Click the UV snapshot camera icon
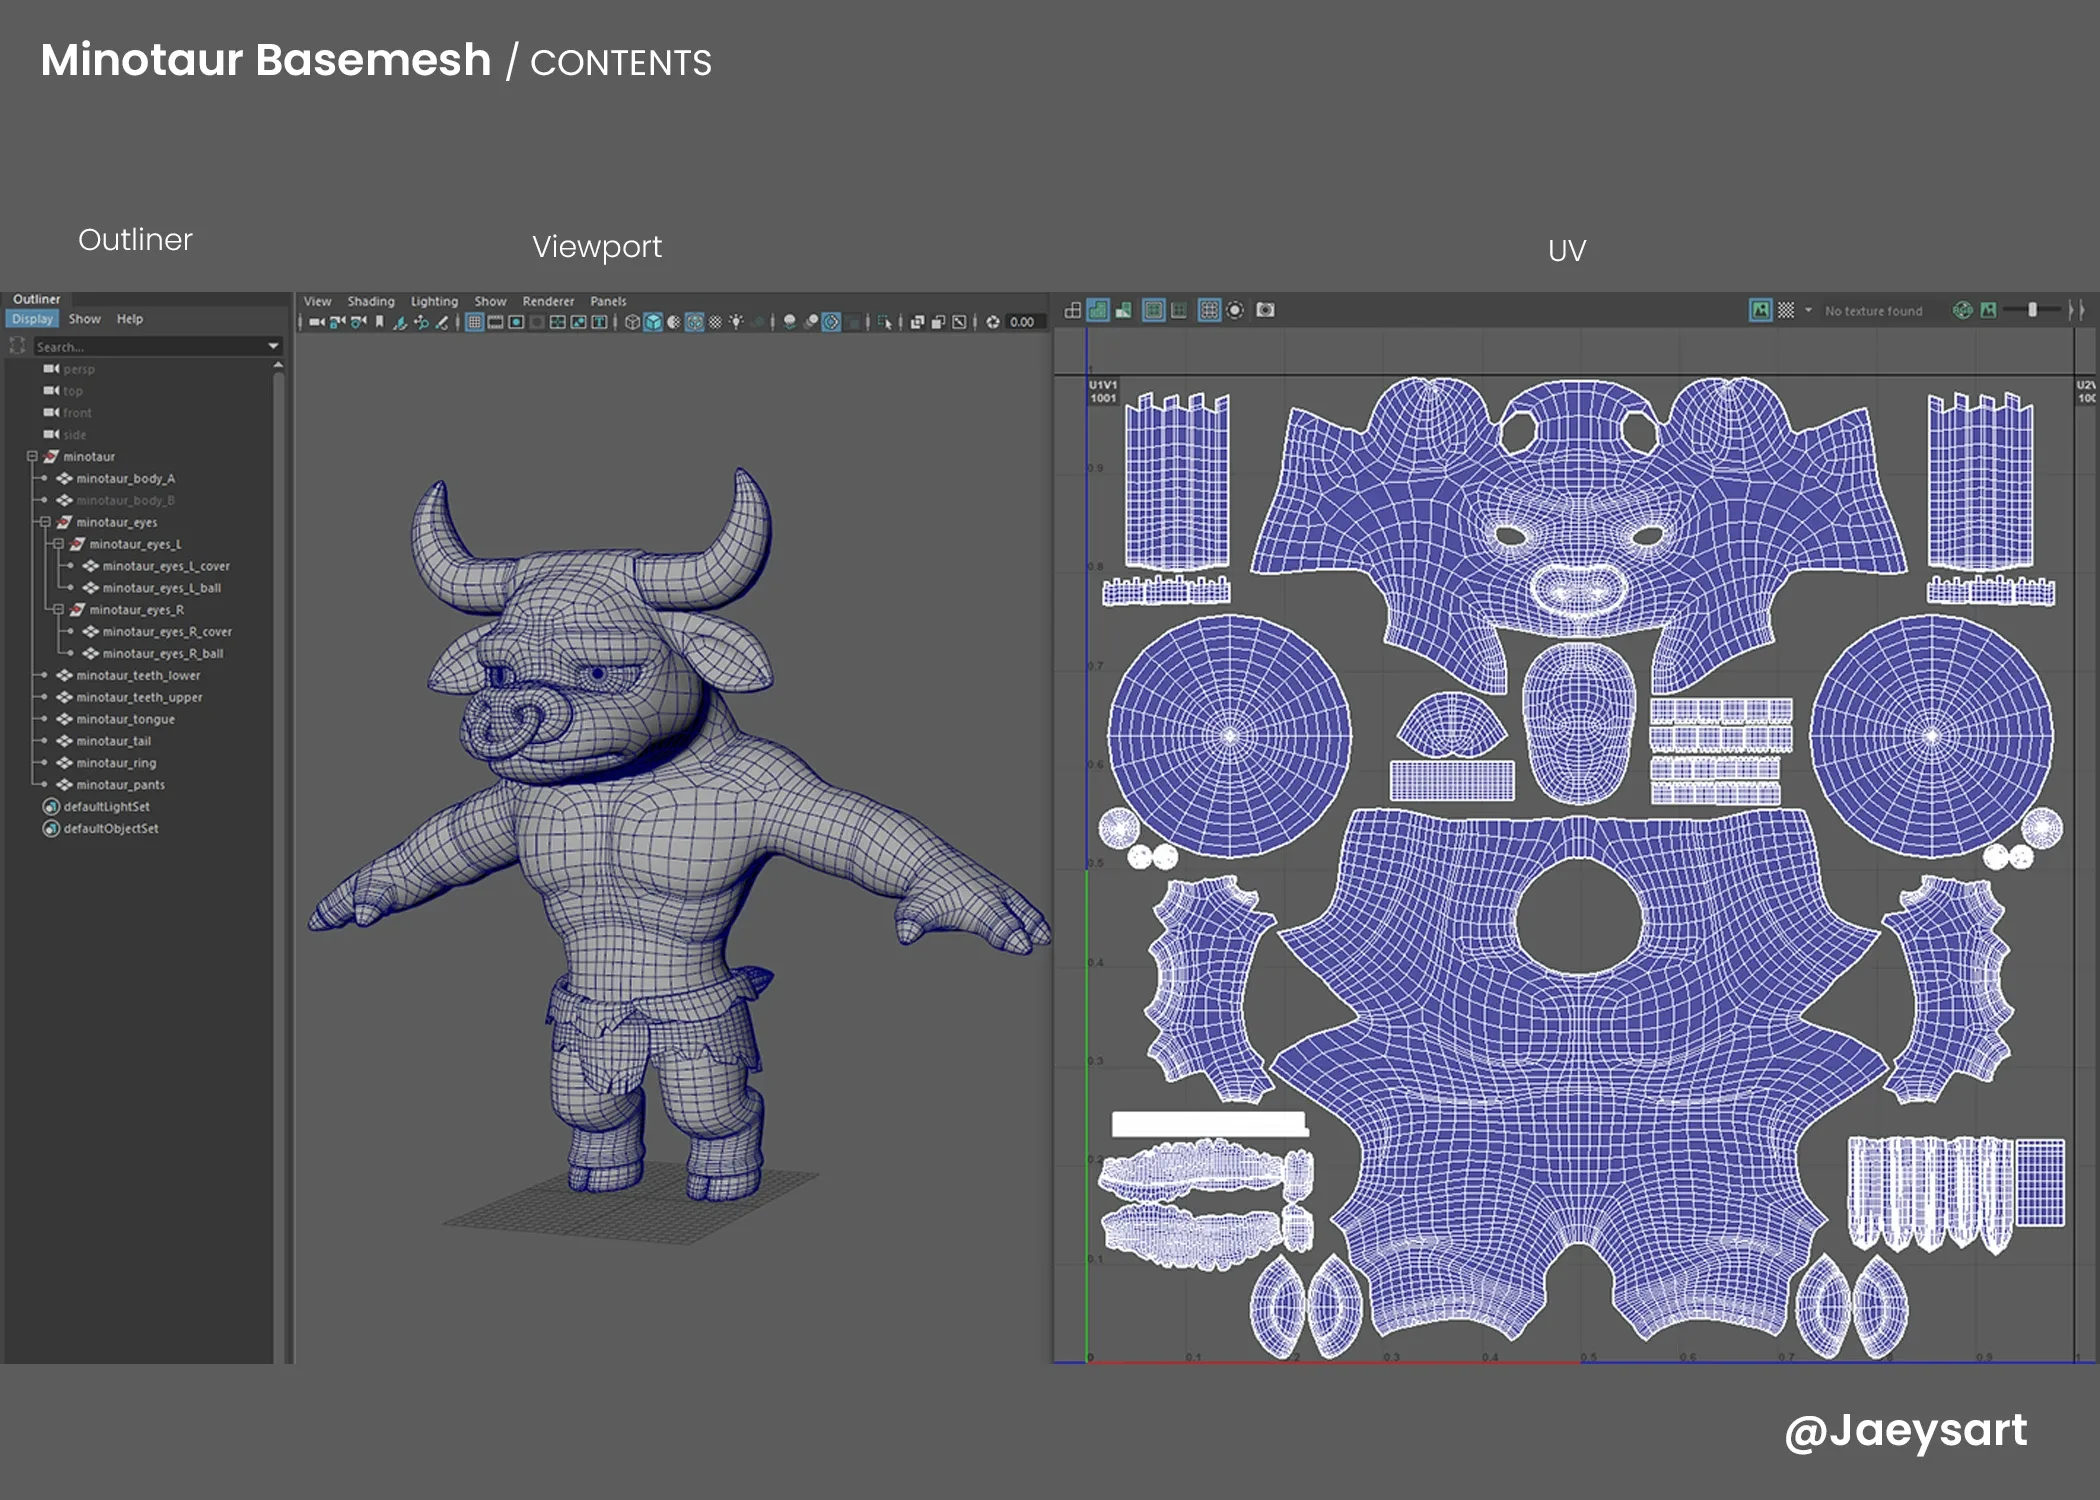Image resolution: width=2100 pixels, height=1500 pixels. click(x=1265, y=310)
